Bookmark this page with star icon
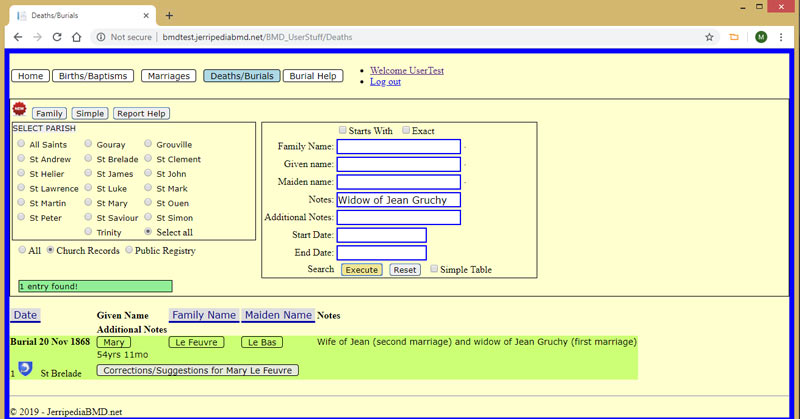 [x=709, y=37]
